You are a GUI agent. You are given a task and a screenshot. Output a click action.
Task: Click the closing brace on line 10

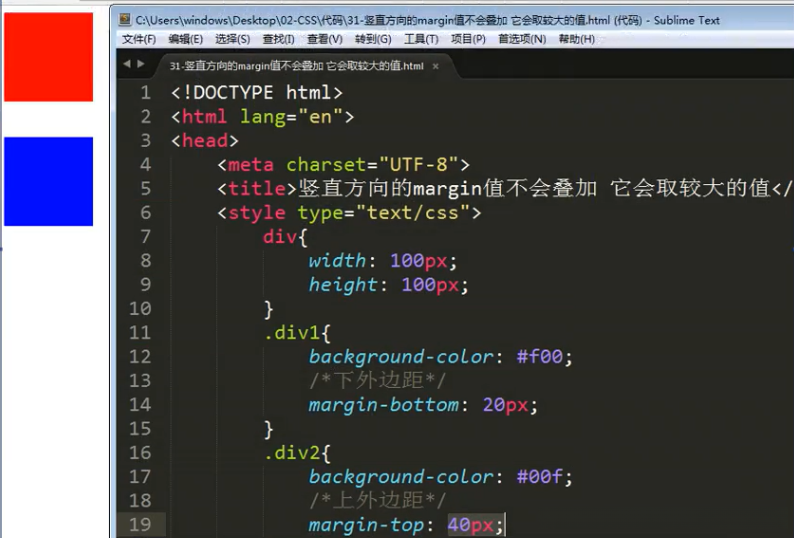coord(268,309)
